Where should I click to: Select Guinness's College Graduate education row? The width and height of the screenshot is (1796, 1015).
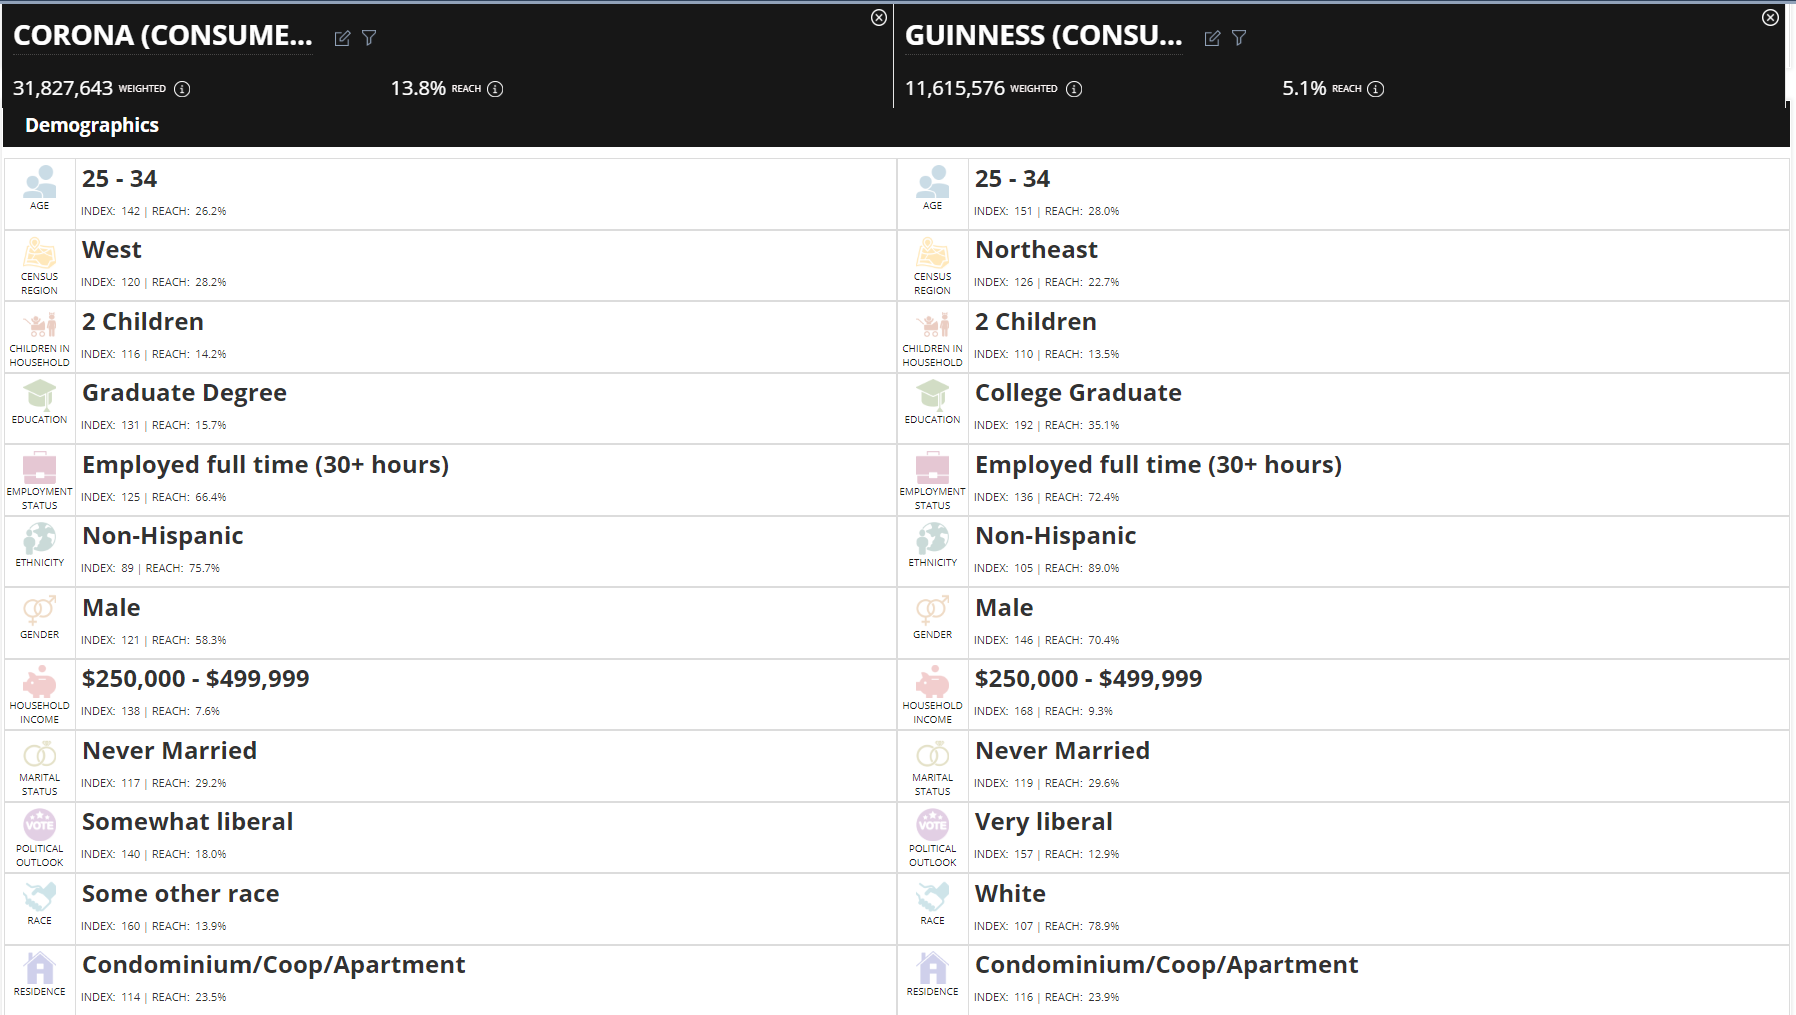coord(1343,409)
